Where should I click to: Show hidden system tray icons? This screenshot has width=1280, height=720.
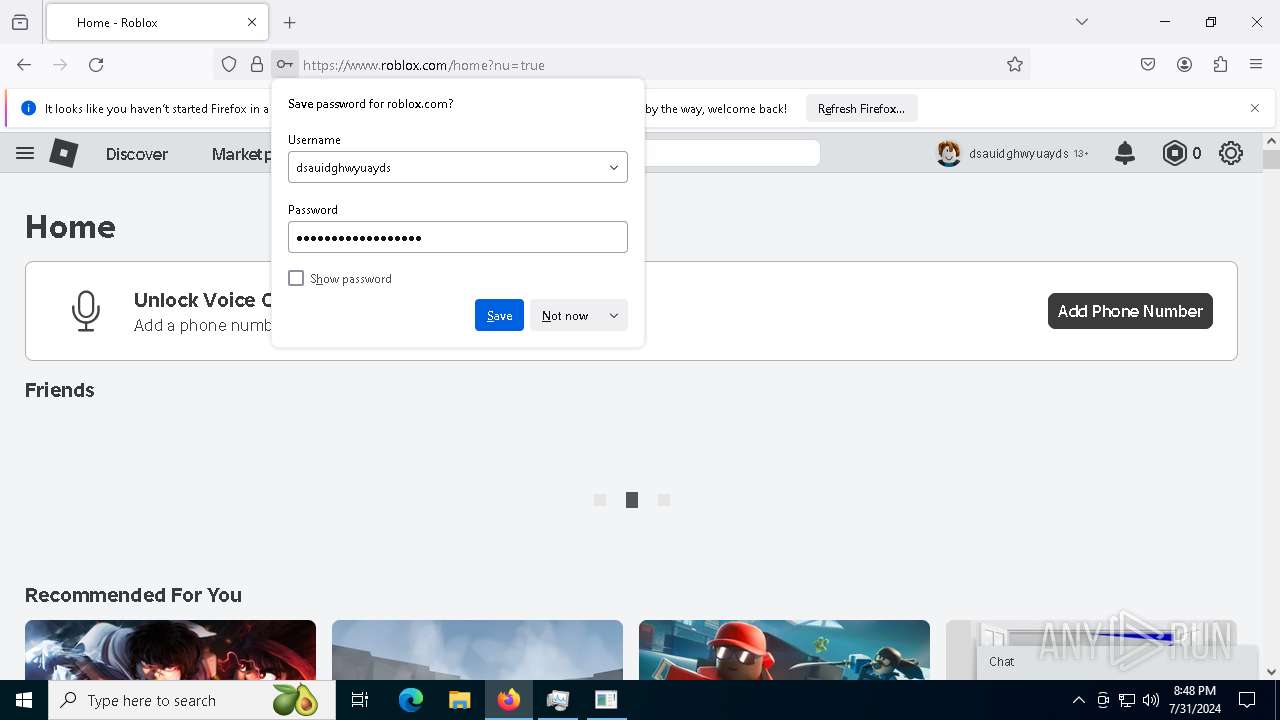tap(1078, 700)
